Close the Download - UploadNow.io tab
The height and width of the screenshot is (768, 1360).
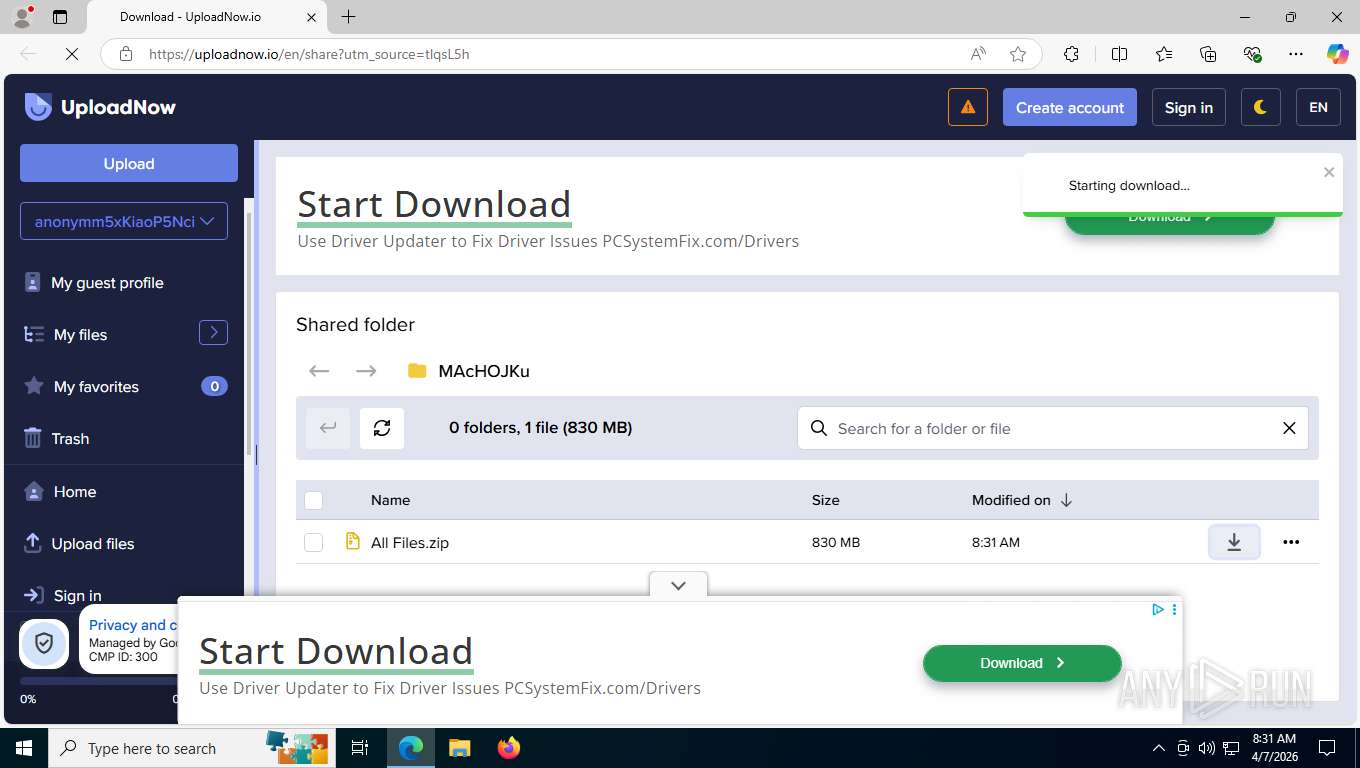click(311, 17)
